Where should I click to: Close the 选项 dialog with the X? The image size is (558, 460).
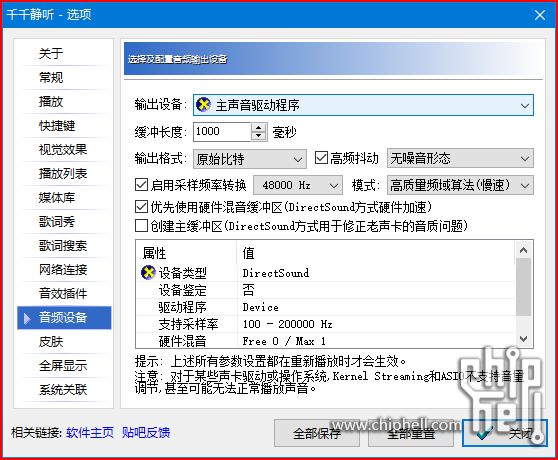coord(540,15)
